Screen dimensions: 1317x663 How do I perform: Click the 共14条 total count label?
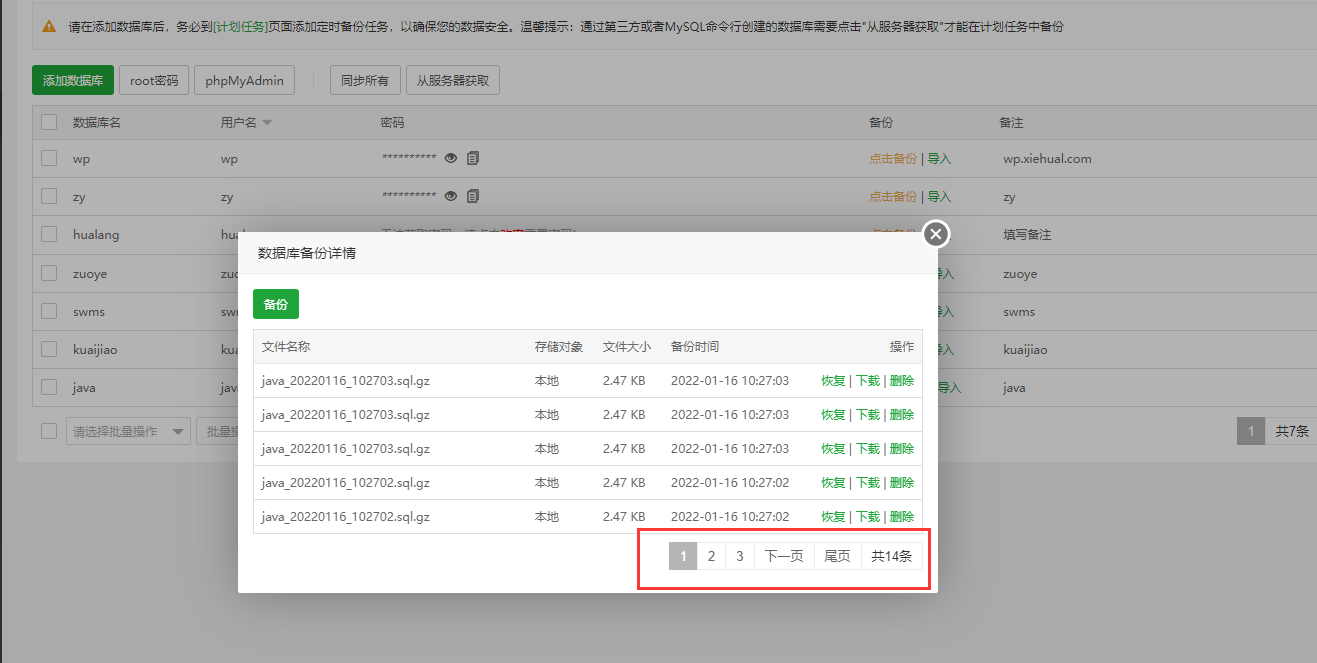[891, 556]
